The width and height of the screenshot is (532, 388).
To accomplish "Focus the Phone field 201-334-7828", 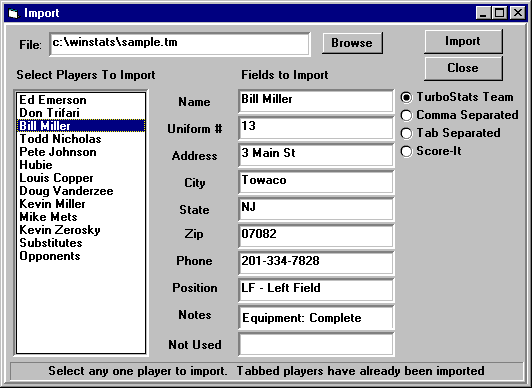I will click(x=316, y=263).
